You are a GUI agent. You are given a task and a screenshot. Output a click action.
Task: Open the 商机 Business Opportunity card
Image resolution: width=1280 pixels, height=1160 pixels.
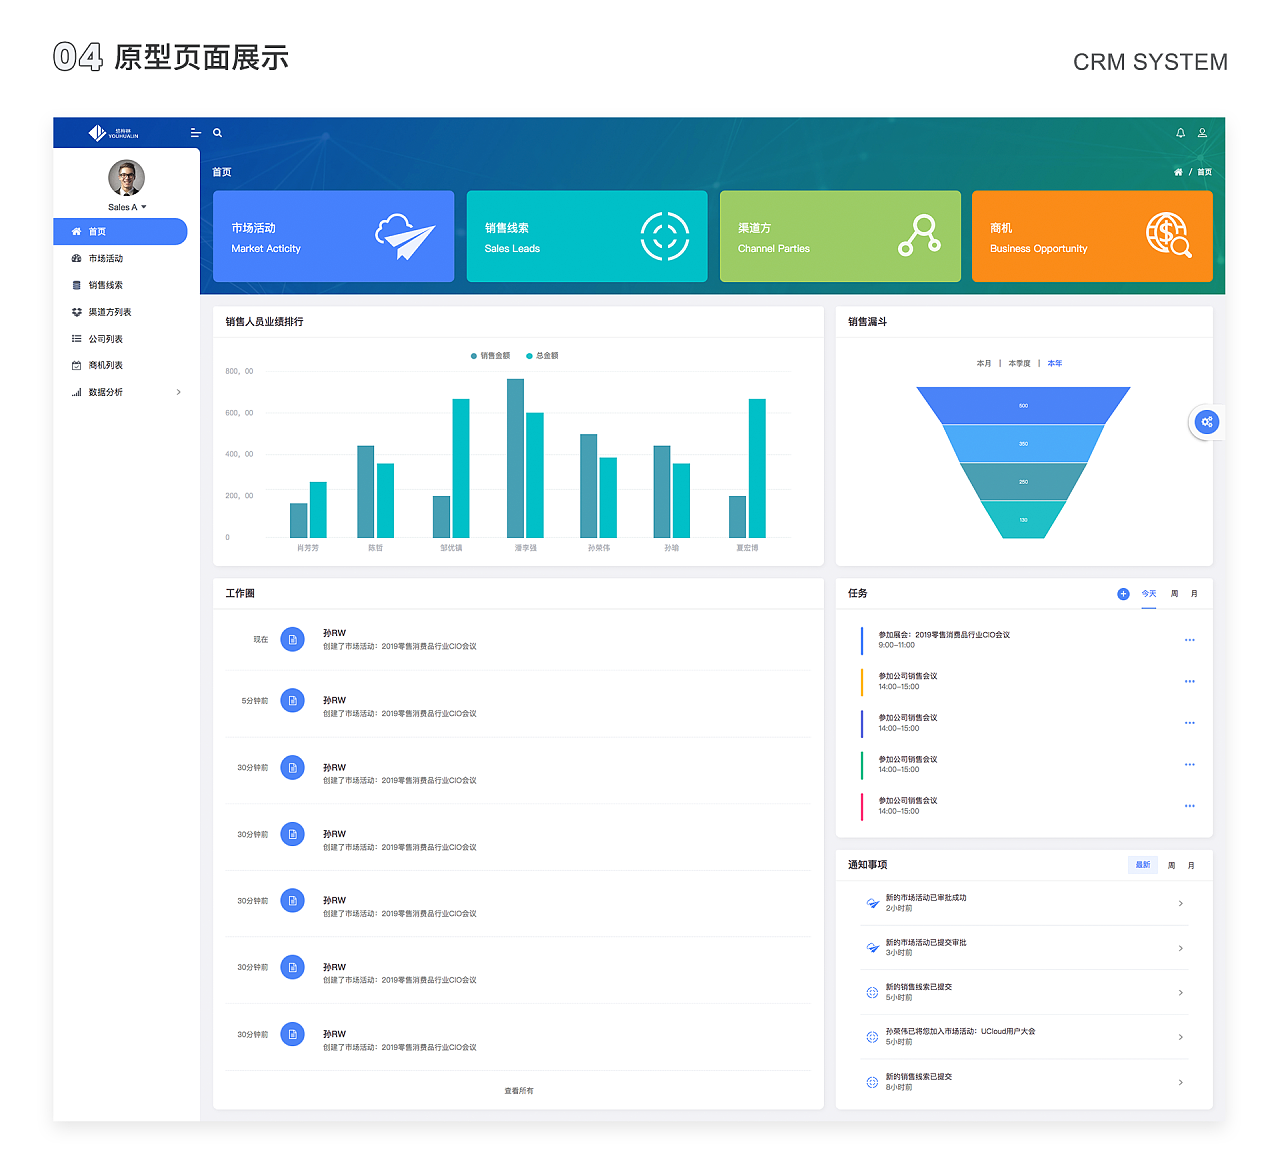tap(1092, 236)
